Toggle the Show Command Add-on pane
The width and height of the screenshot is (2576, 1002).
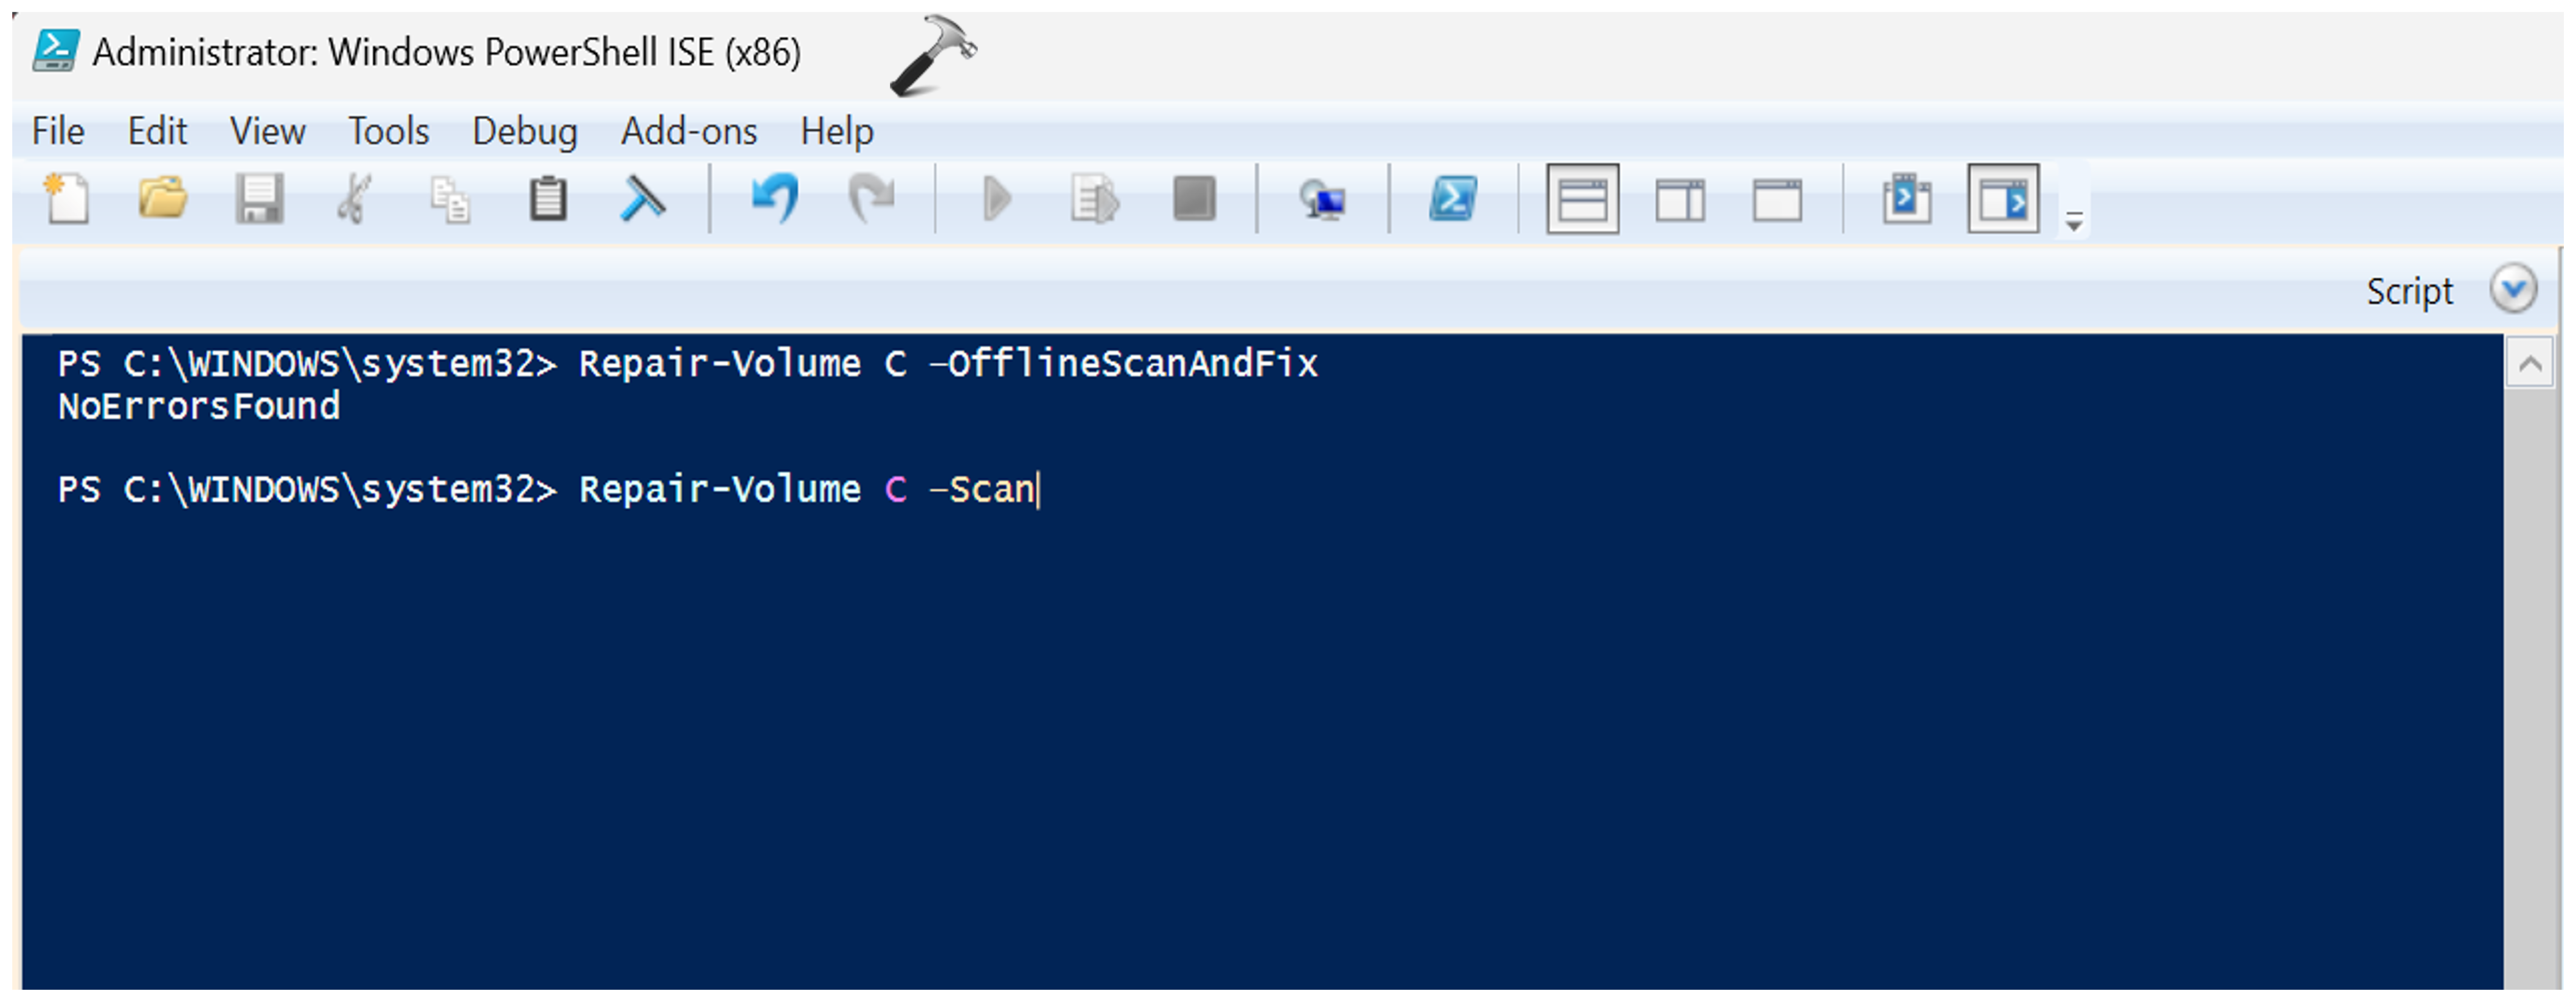[2003, 199]
